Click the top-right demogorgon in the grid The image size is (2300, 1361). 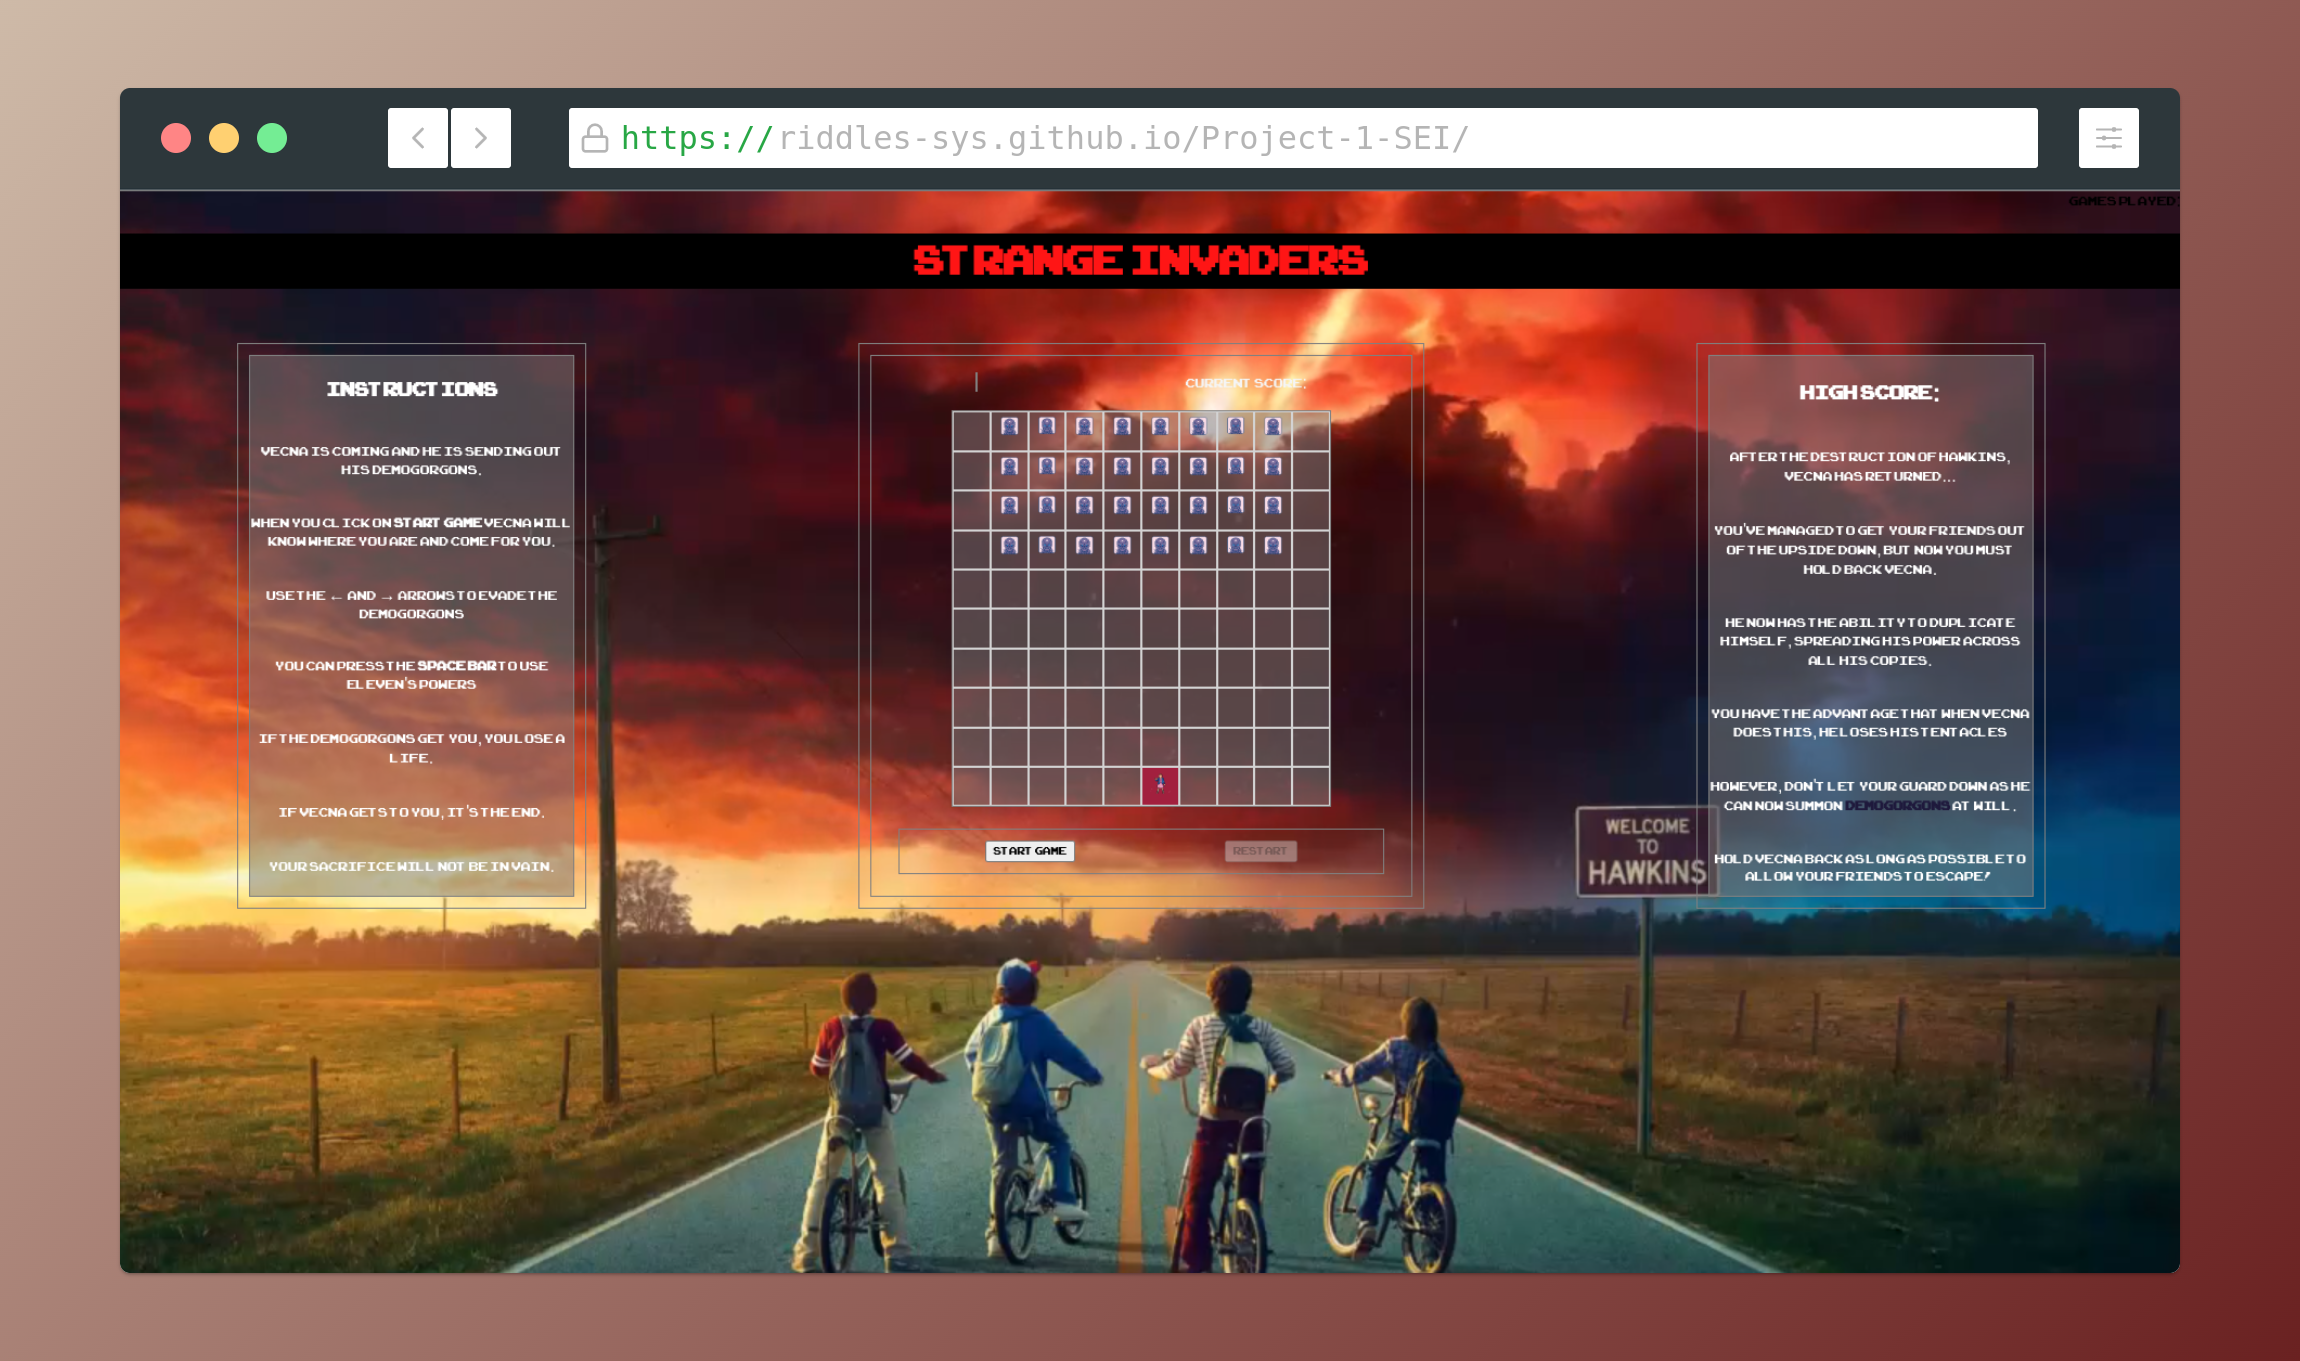(x=1273, y=427)
